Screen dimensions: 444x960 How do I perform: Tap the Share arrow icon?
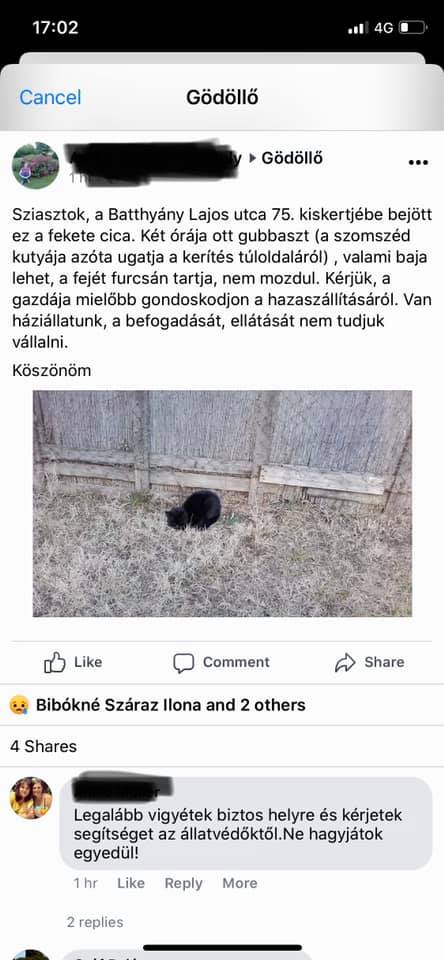pos(345,662)
